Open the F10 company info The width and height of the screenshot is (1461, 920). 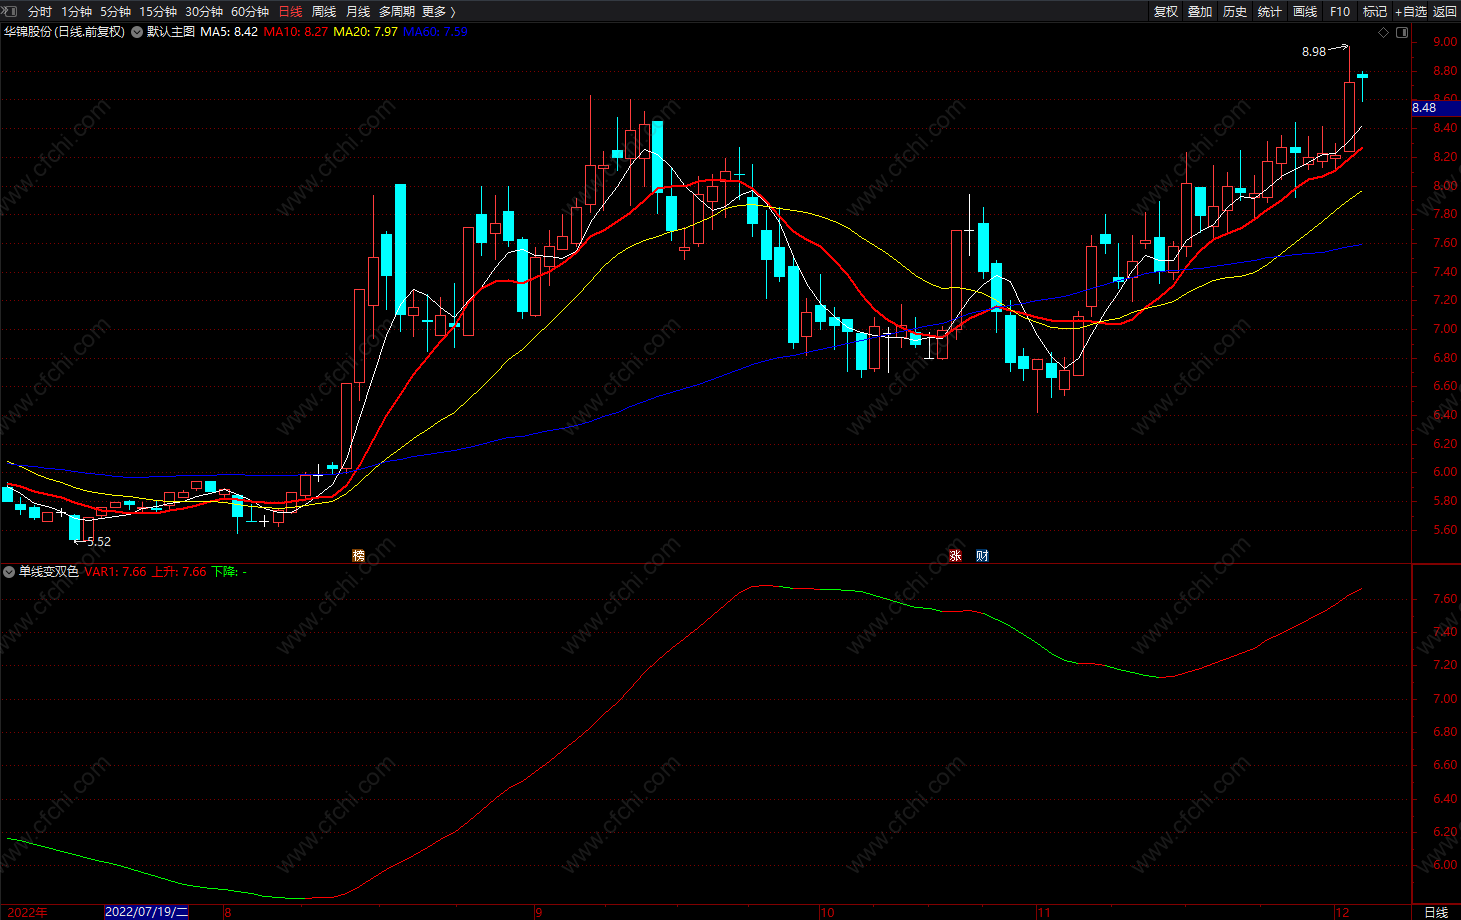pos(1340,11)
